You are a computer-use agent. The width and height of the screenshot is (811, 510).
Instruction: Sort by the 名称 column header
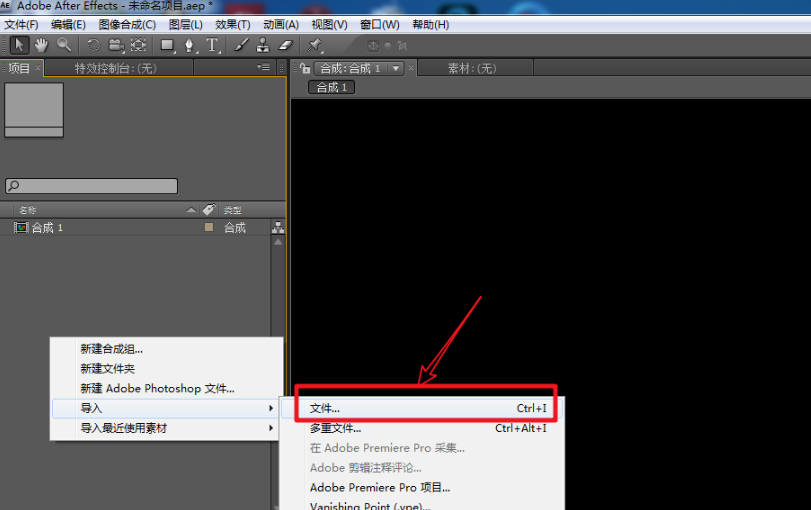27,210
